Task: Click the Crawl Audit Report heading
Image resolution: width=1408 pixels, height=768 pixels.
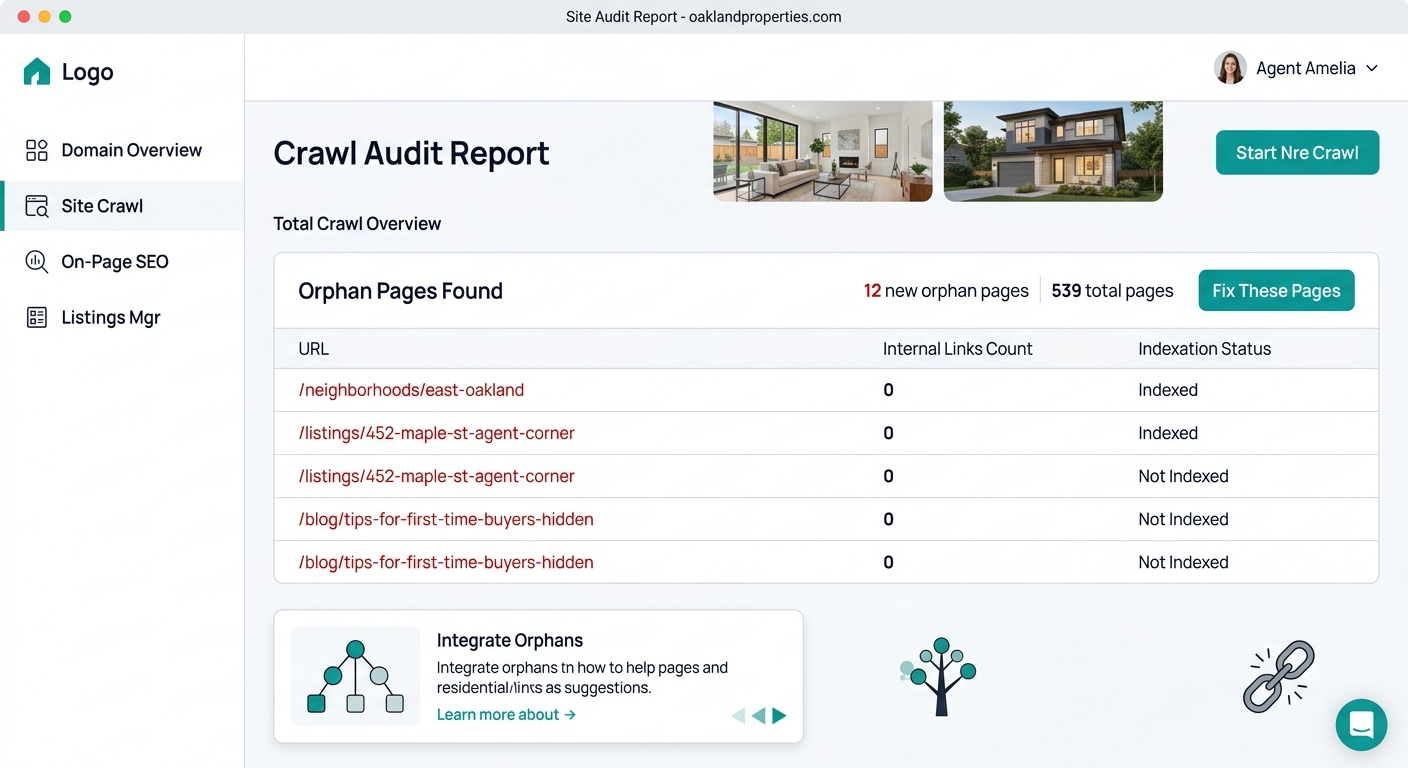Action: tap(411, 153)
